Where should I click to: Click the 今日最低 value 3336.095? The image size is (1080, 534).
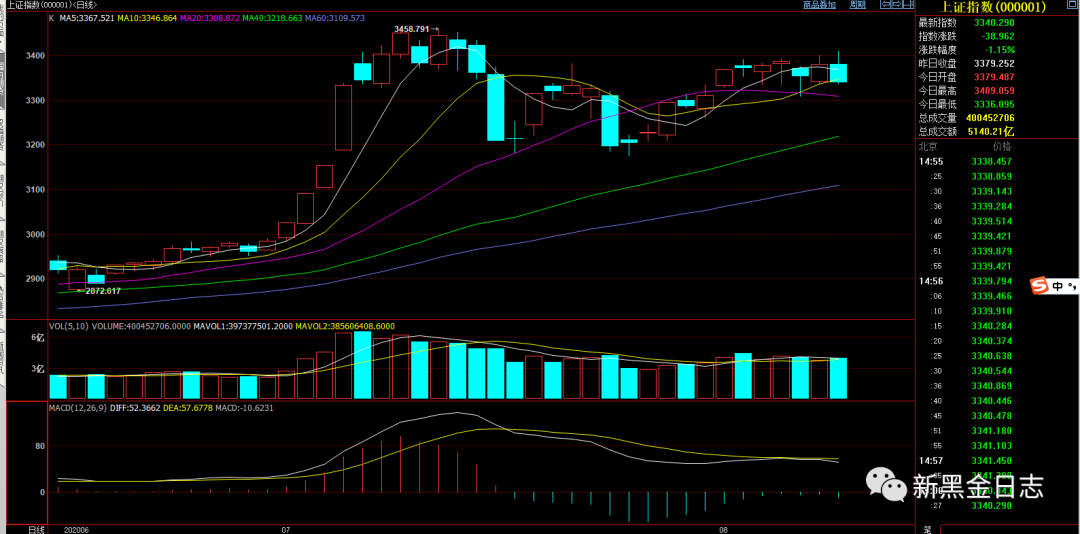click(994, 104)
